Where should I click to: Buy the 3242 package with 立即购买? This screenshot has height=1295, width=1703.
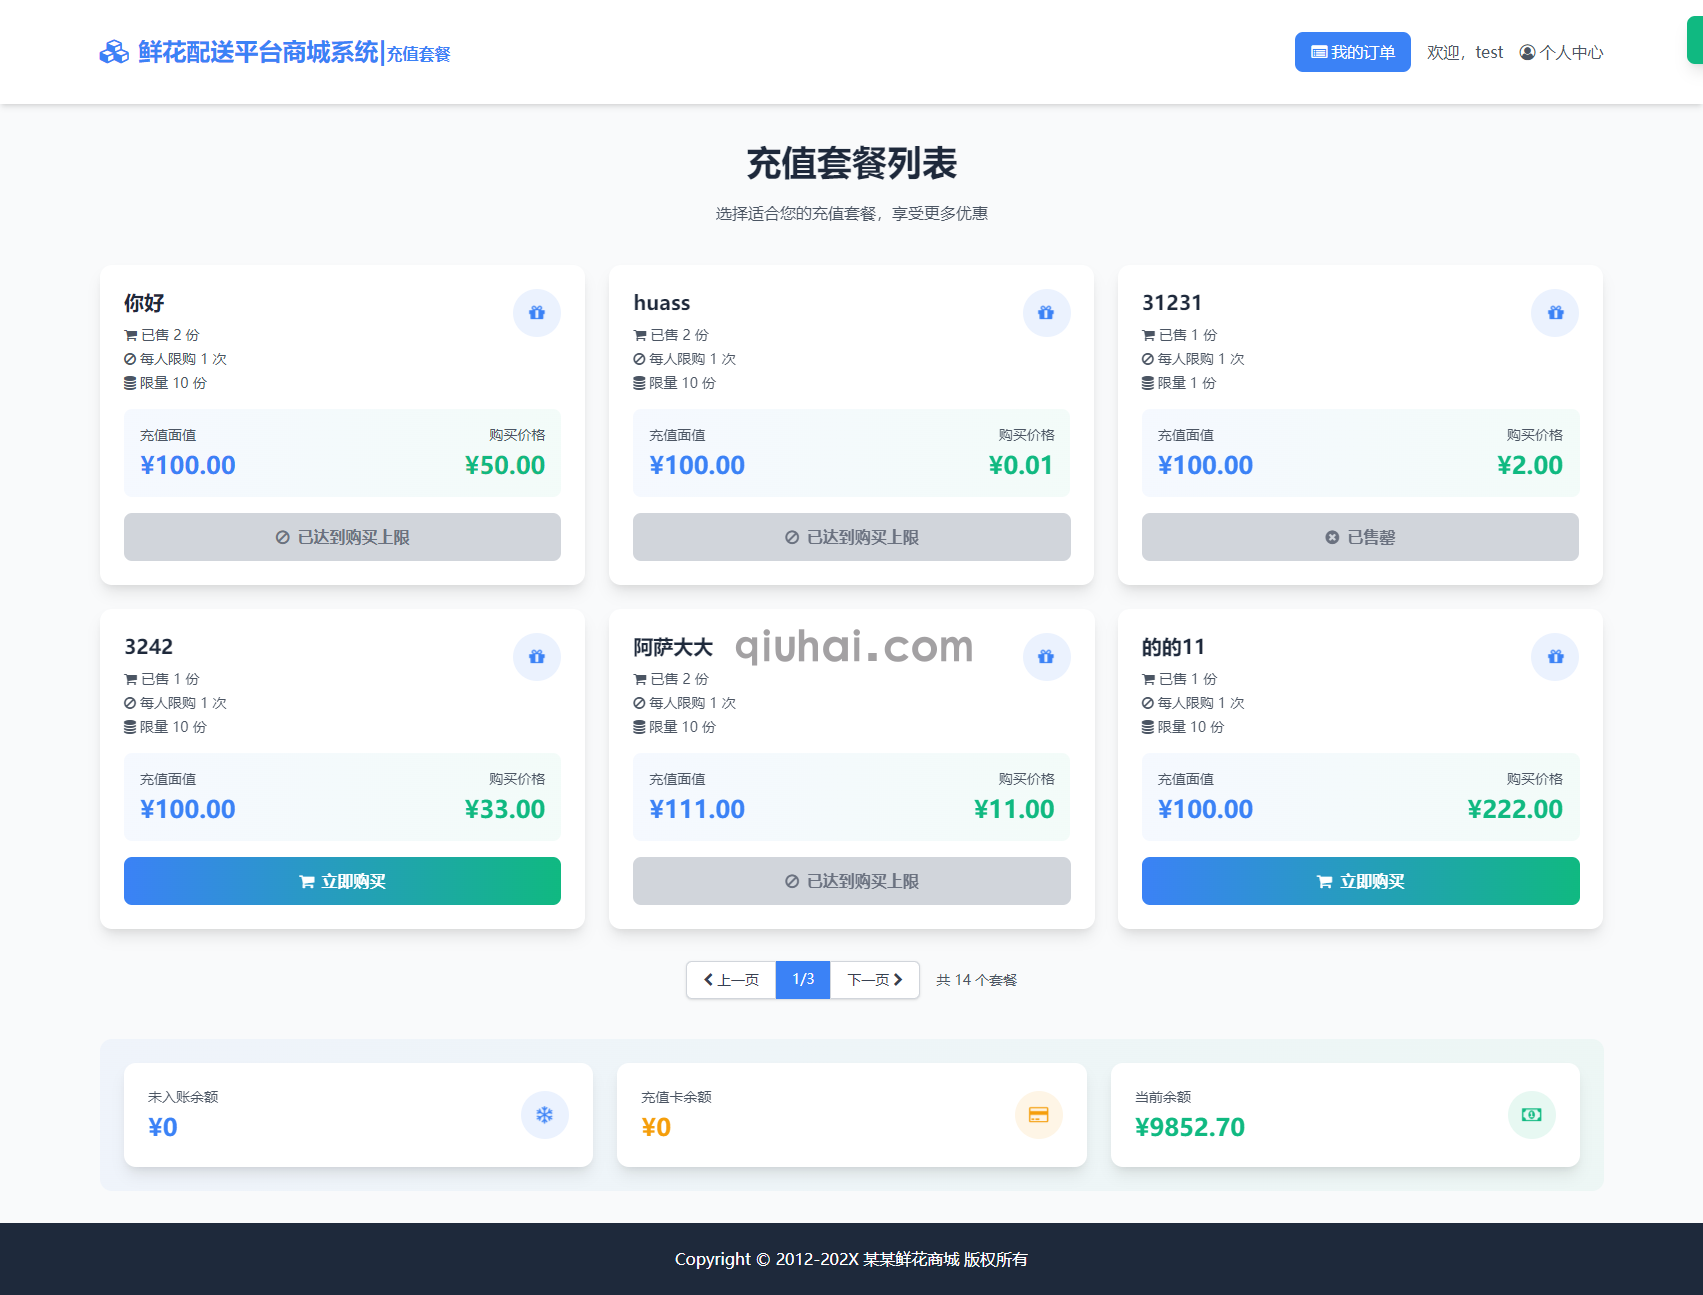coord(342,881)
